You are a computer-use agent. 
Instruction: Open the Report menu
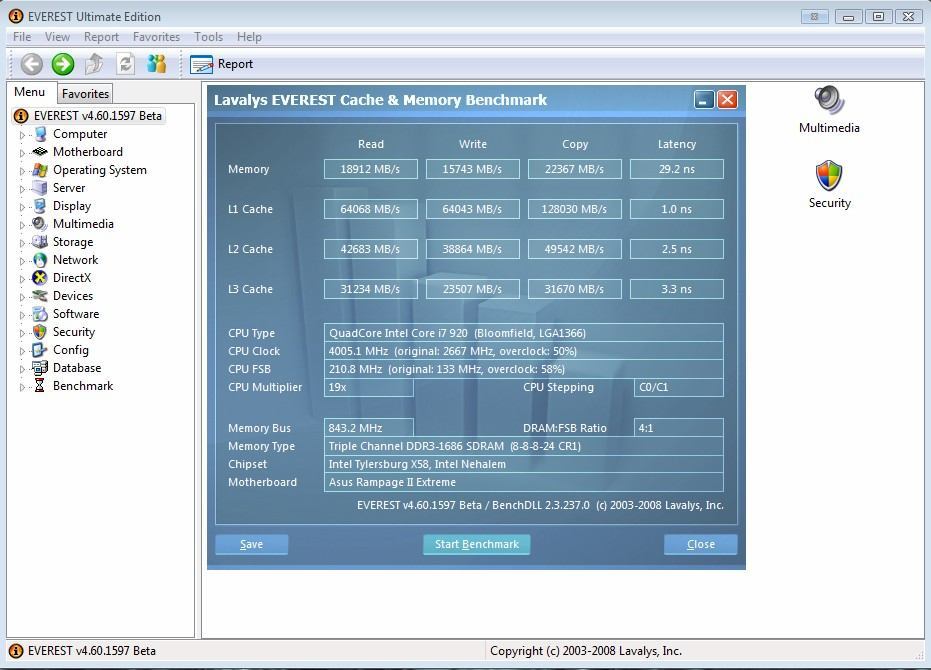click(101, 37)
